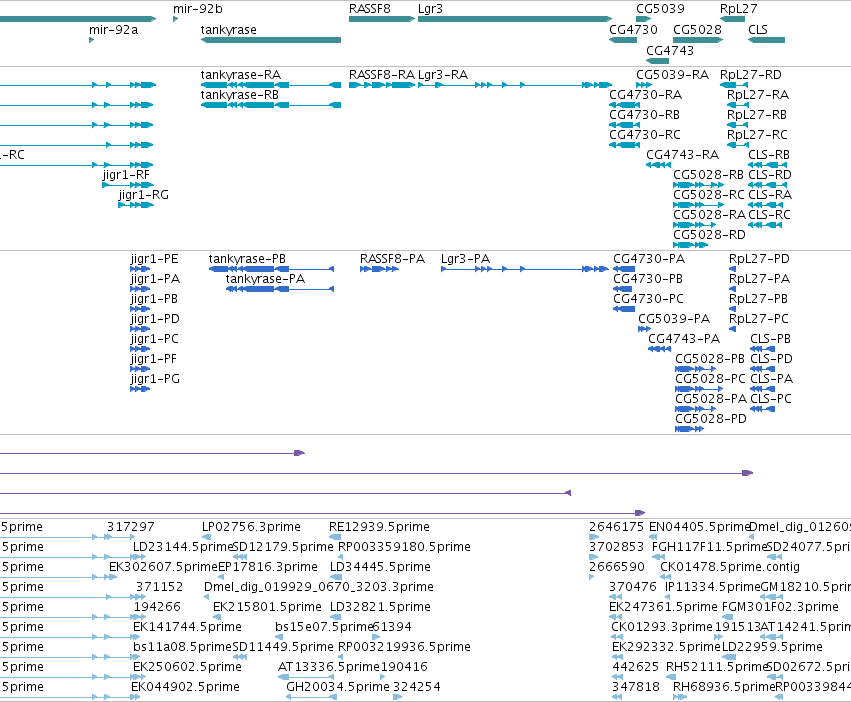Select the CG5028-PD protein
The image size is (851, 702).
point(689,429)
